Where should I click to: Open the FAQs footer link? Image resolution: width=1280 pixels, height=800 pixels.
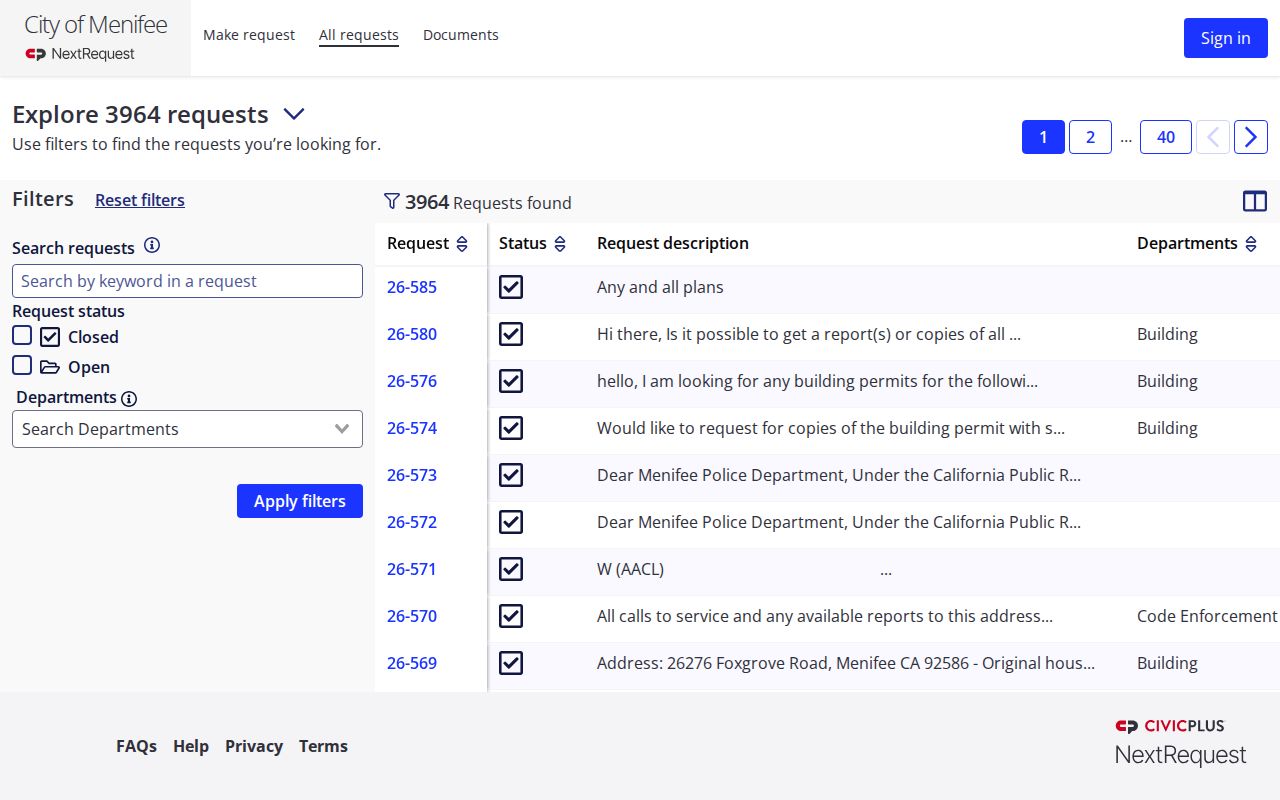click(136, 746)
